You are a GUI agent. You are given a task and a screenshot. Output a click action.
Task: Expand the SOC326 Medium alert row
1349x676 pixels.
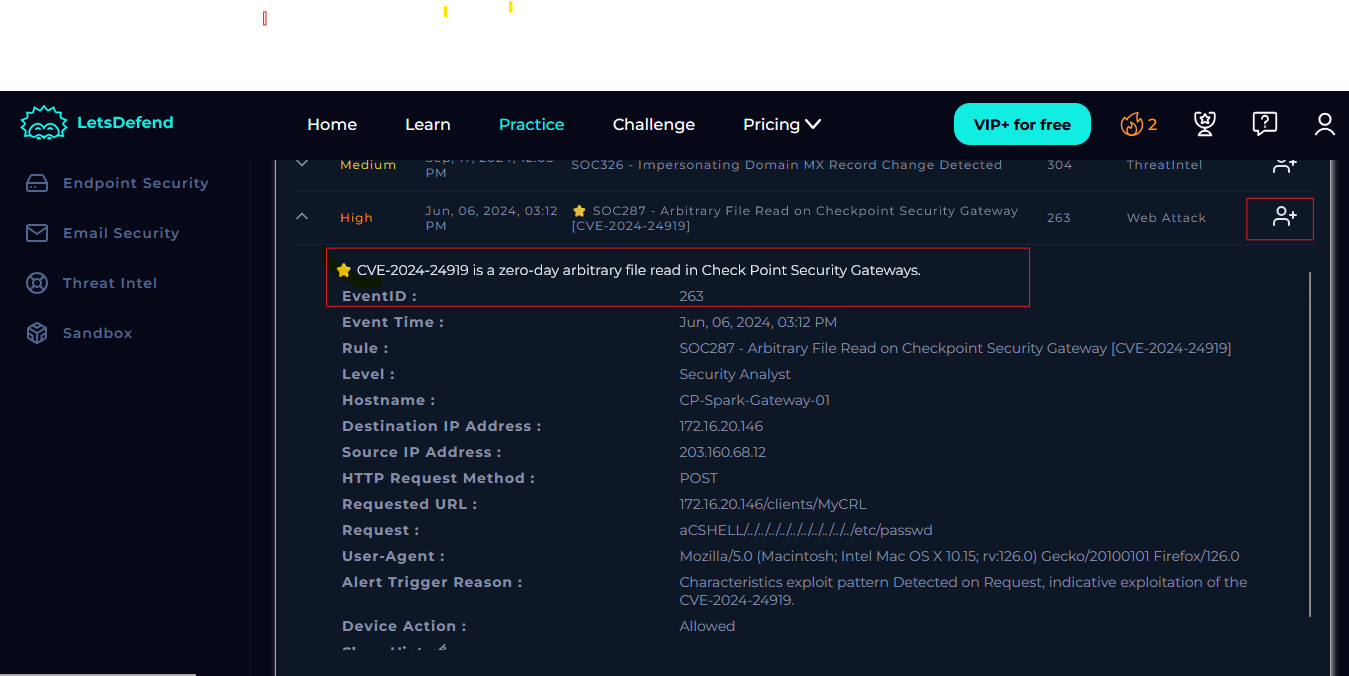pos(302,163)
